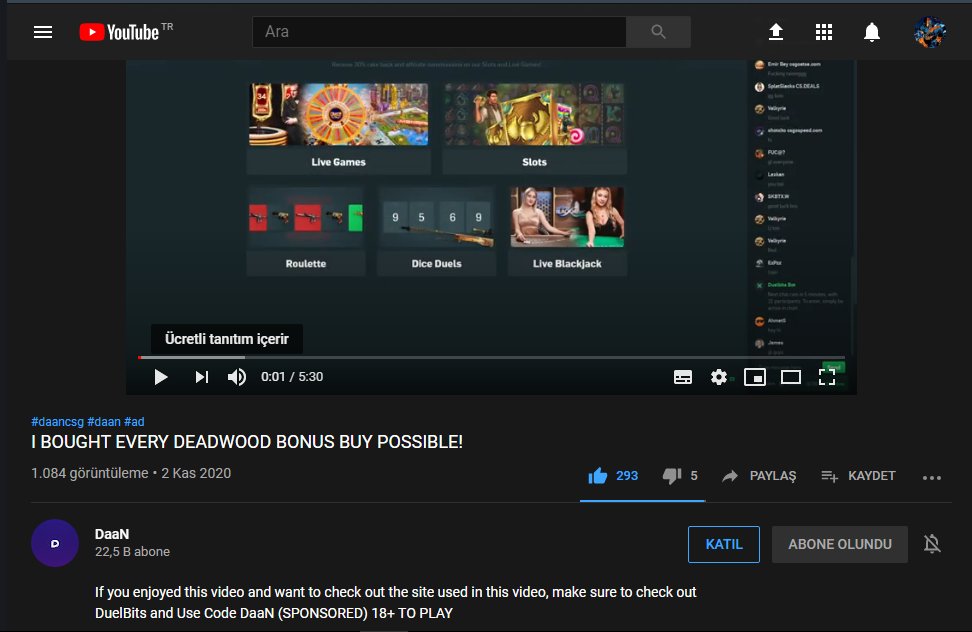Toggle channel notification bell off icon

pyautogui.click(x=932, y=544)
